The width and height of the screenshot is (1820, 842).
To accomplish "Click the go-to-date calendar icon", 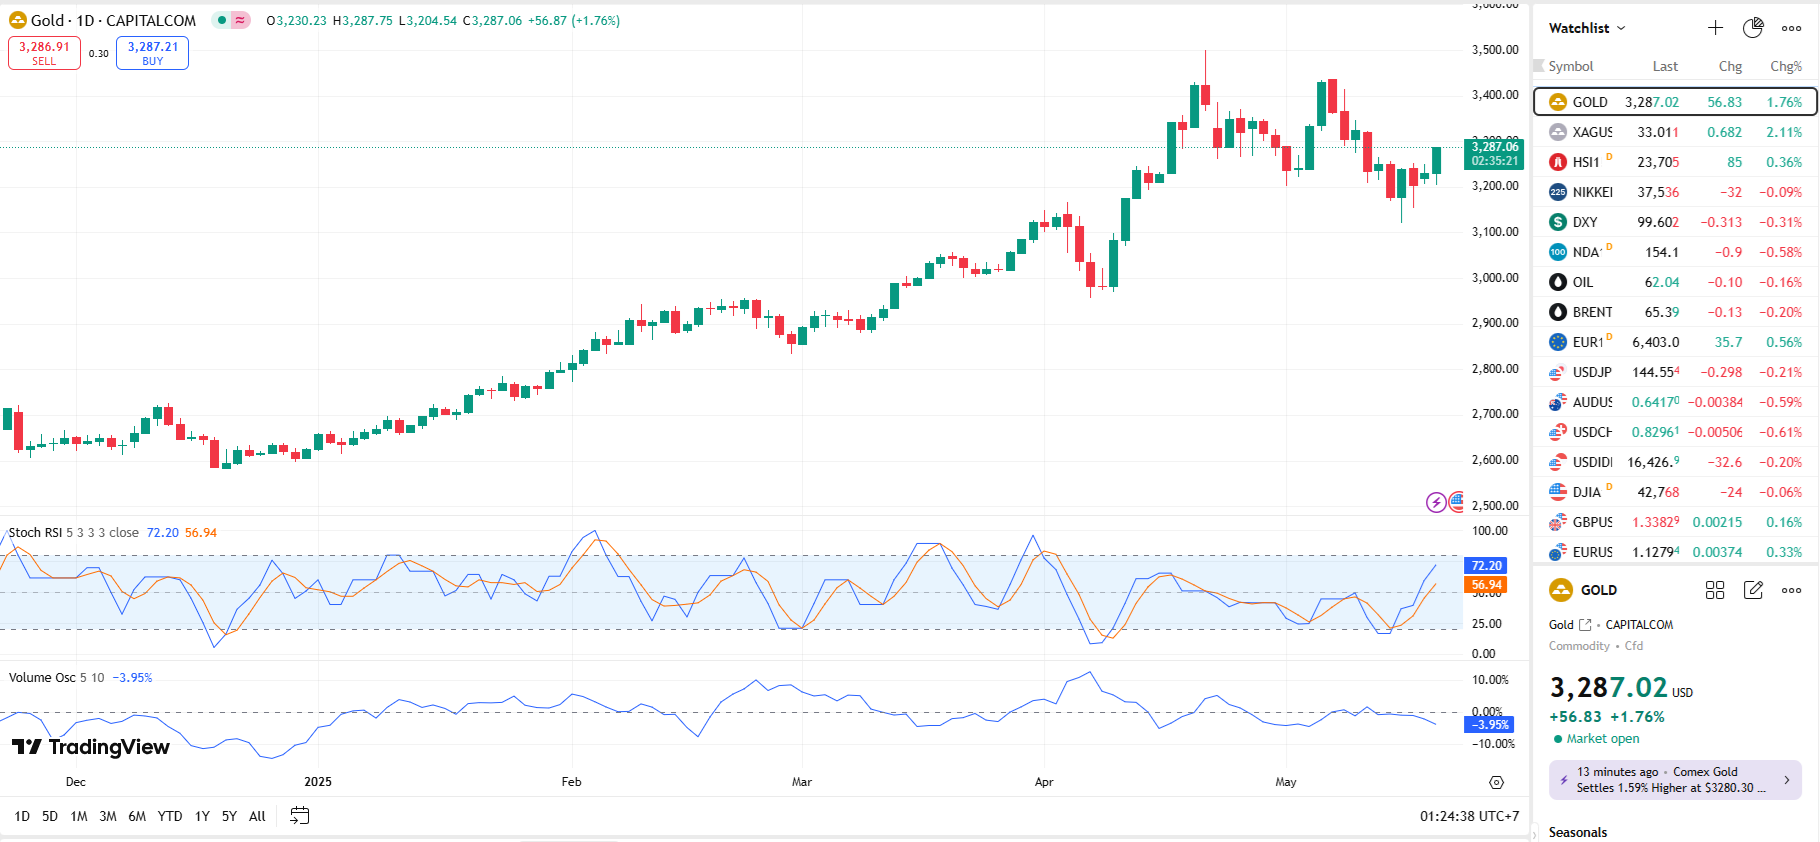I will pos(299,816).
